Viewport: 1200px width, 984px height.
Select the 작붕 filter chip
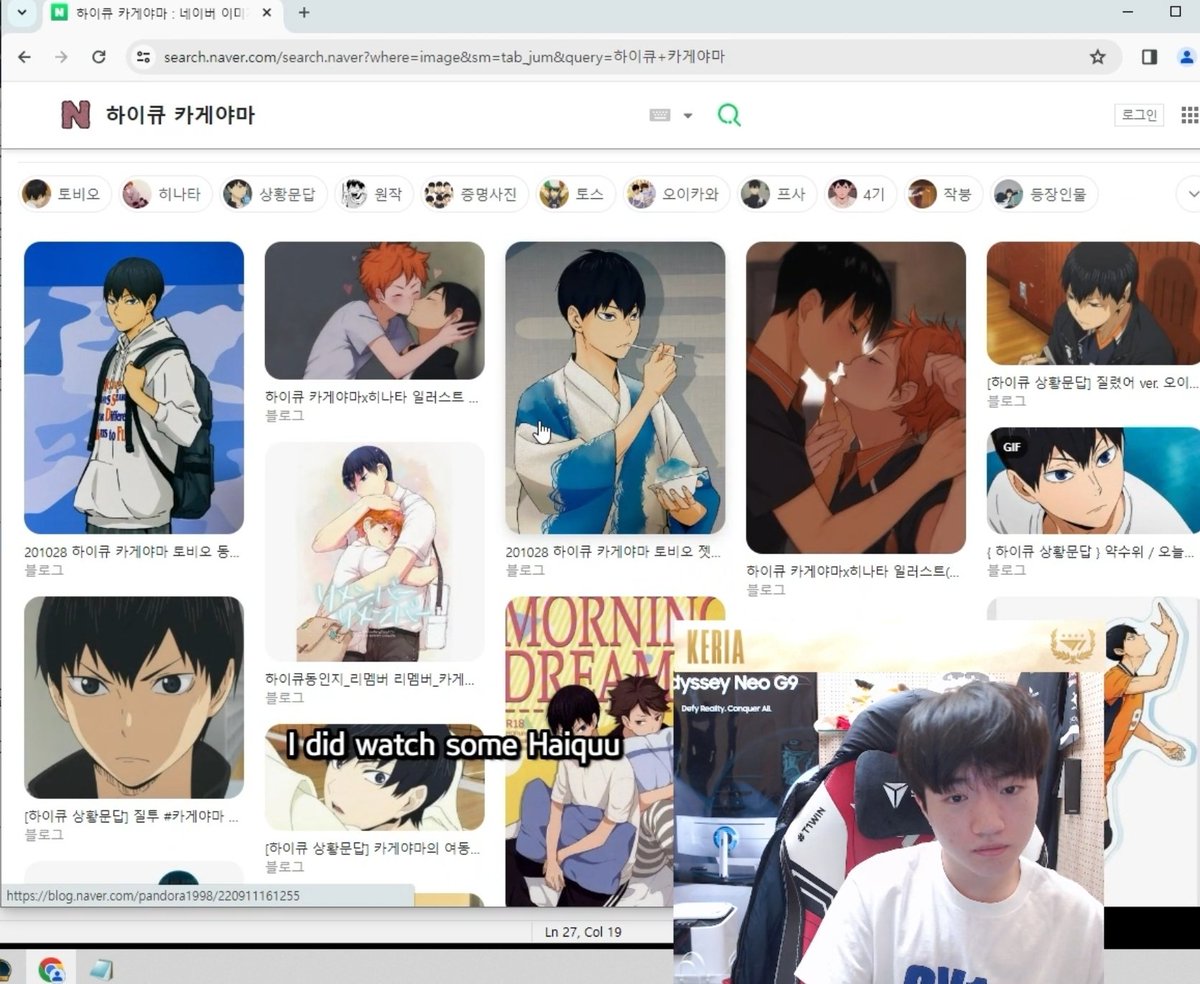click(x=944, y=194)
